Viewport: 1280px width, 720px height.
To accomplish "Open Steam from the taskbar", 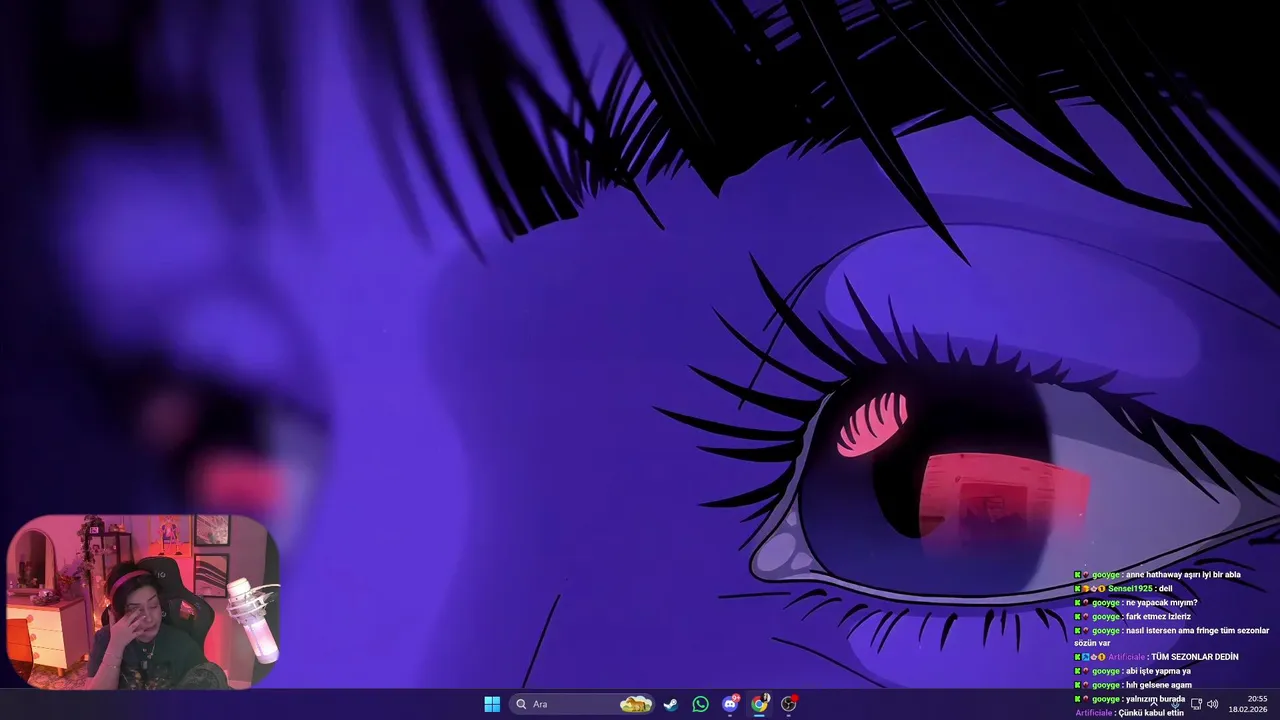I will (671, 704).
